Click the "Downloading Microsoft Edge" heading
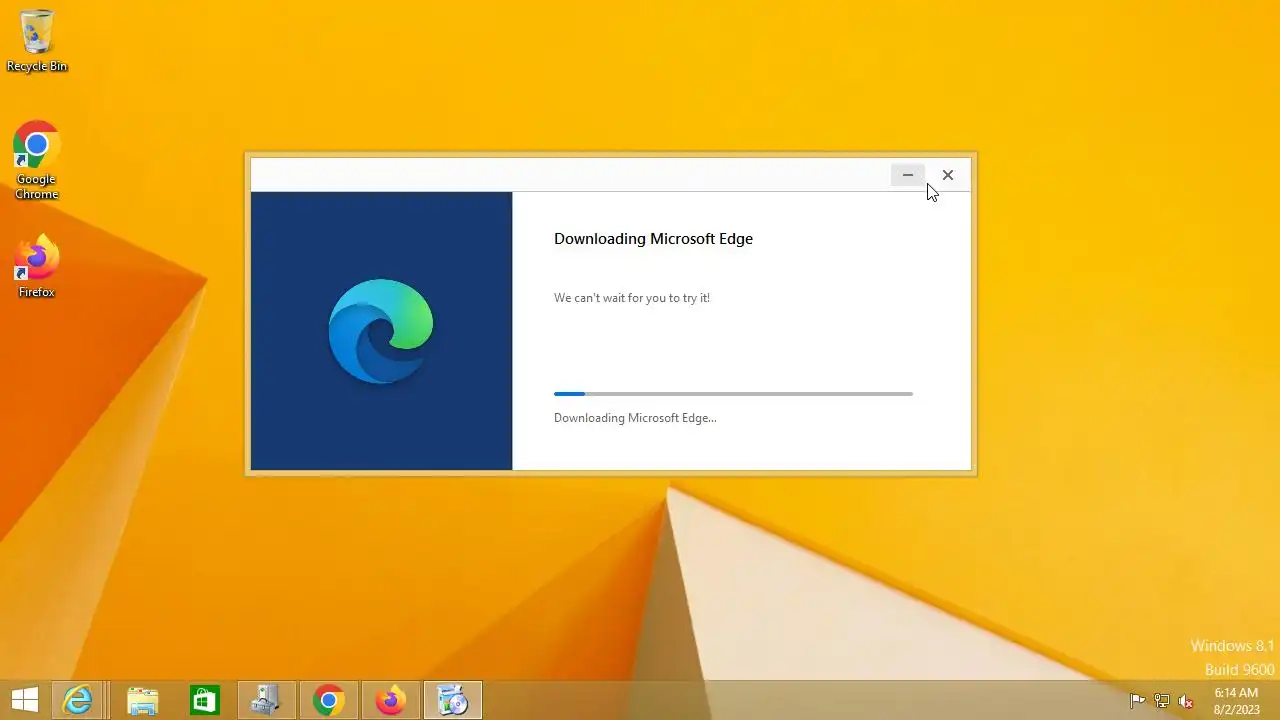Screen dimensions: 1280x720 point(653,238)
